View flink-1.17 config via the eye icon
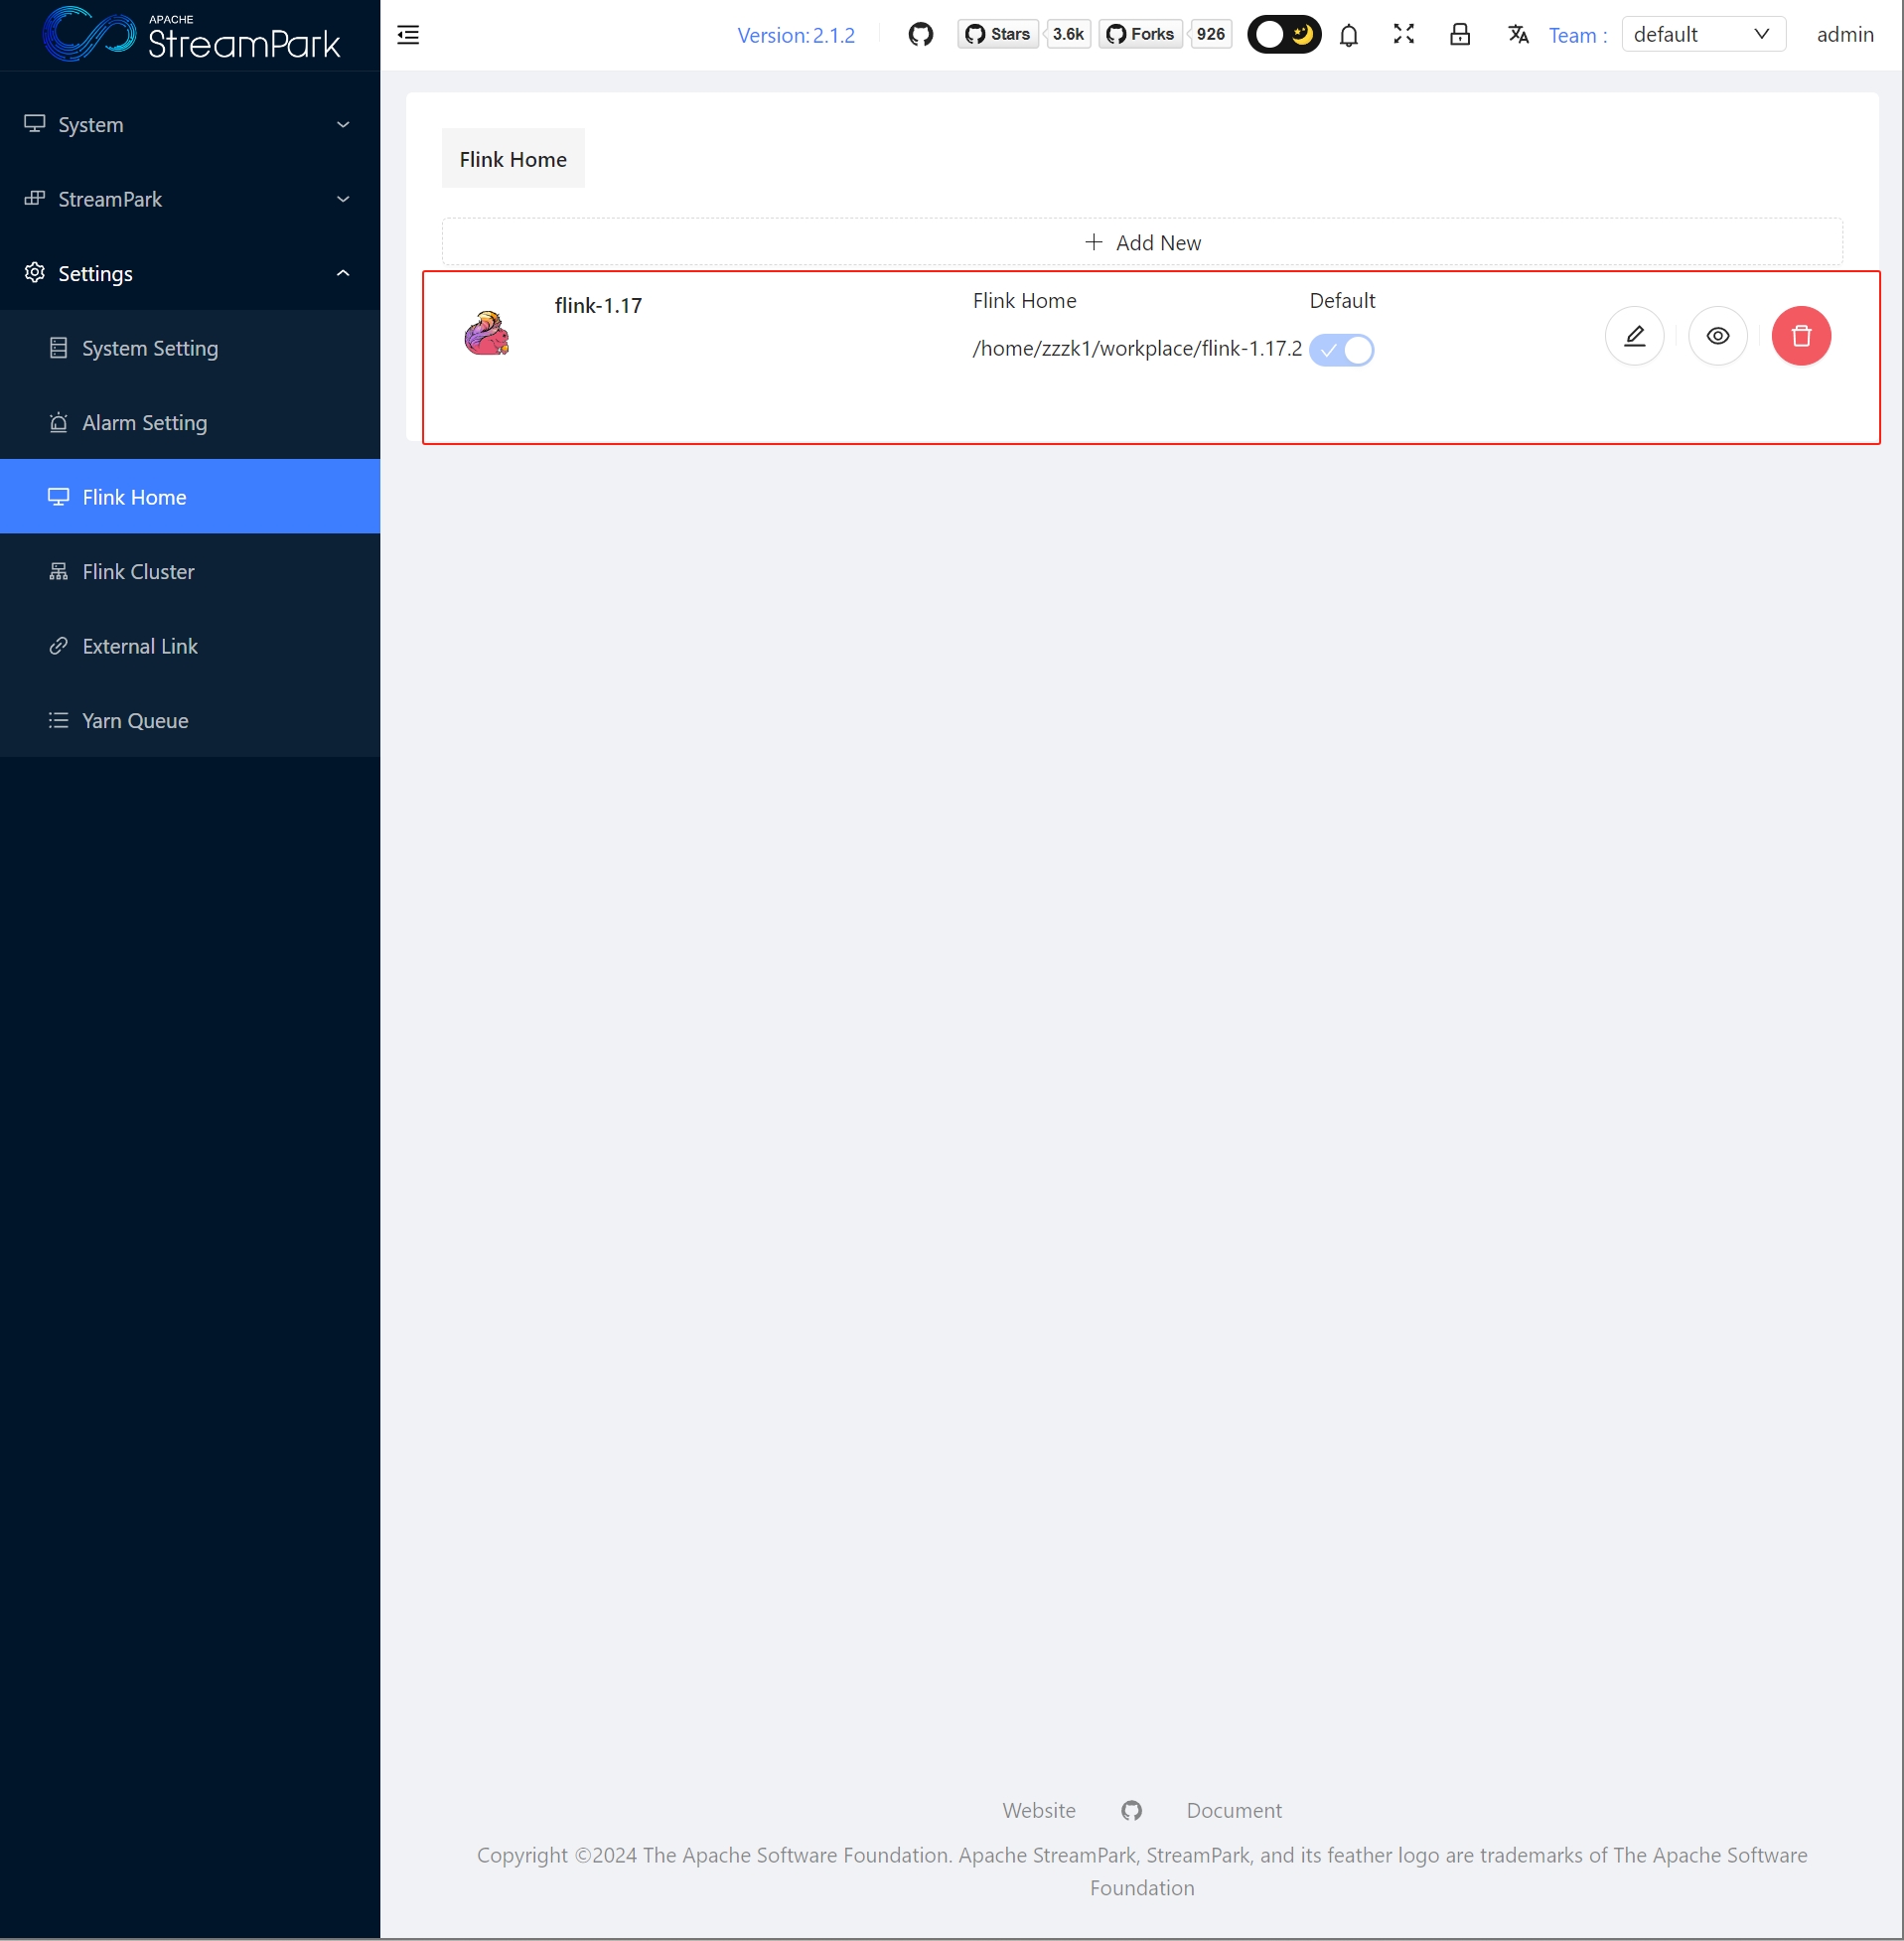 [1717, 336]
